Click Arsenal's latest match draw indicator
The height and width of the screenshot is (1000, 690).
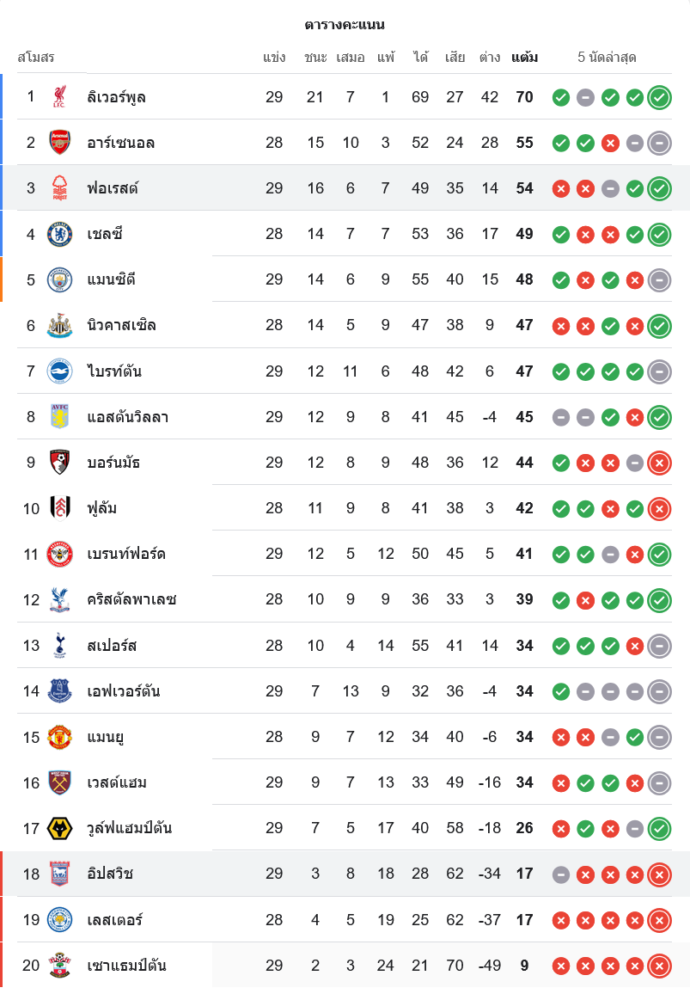click(x=659, y=143)
